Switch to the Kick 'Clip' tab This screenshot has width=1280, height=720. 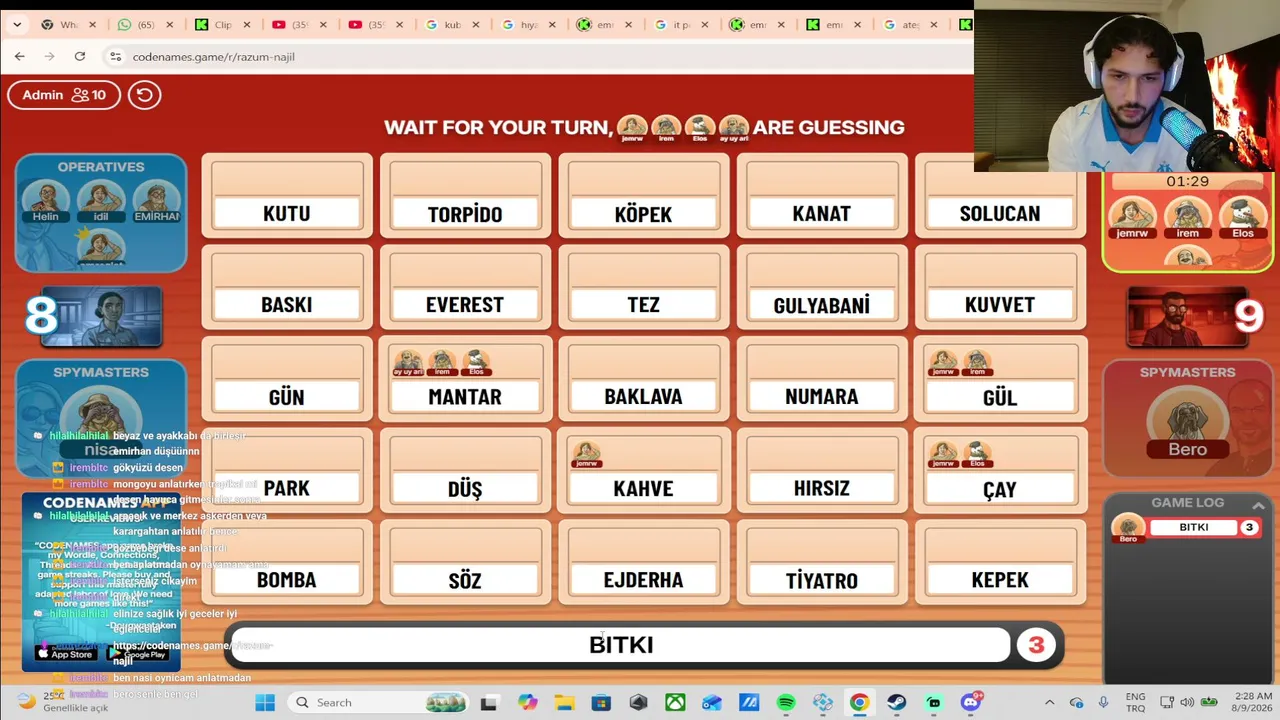tap(216, 25)
